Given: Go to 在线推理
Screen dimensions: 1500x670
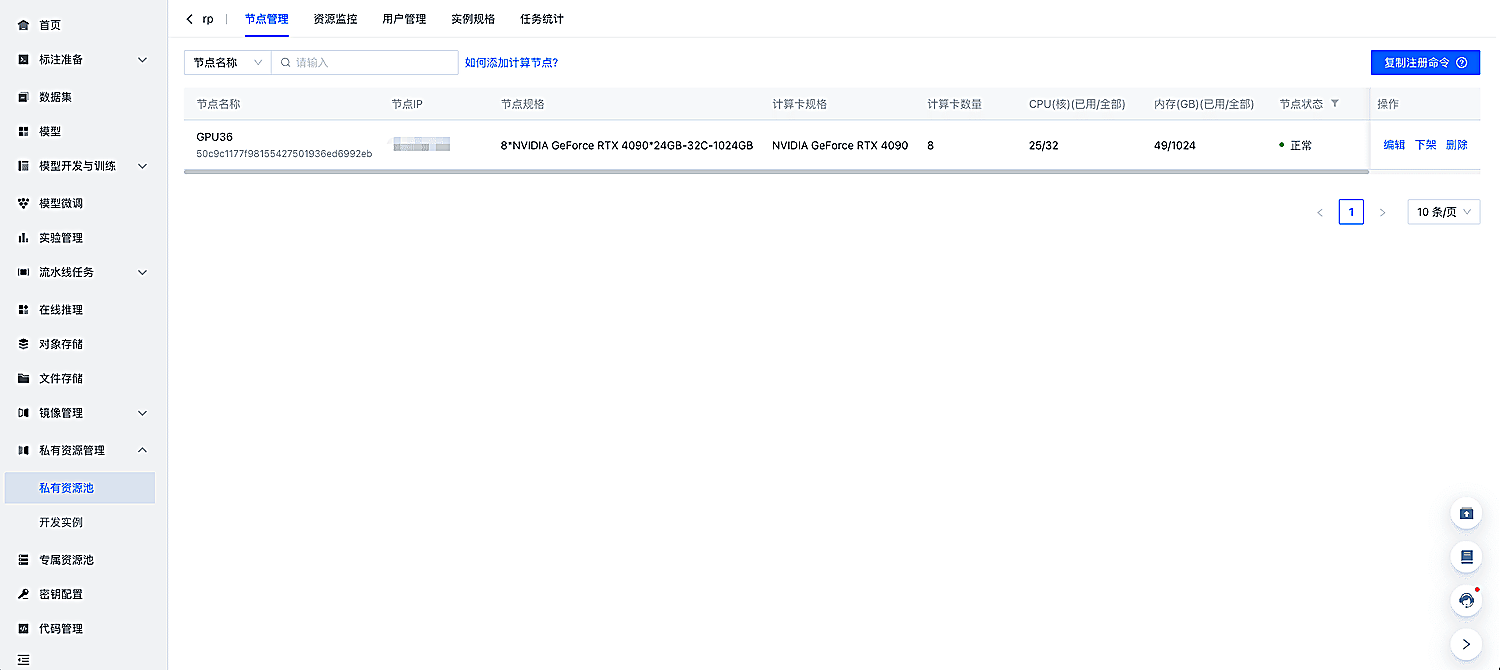Looking at the screenshot, I should [61, 310].
